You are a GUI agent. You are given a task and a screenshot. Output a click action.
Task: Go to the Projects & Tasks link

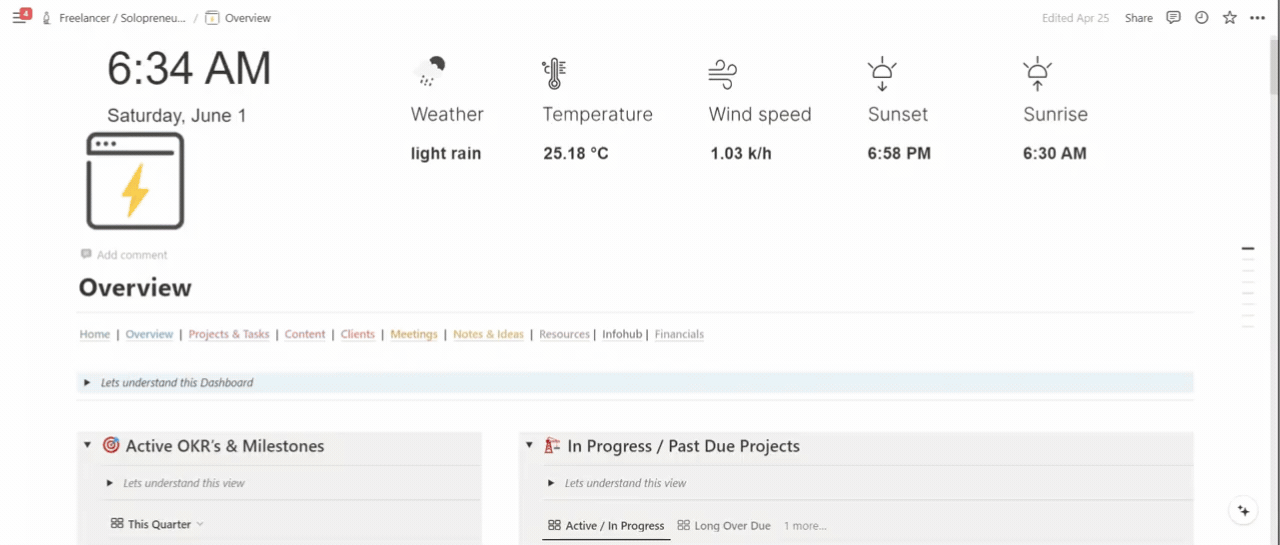228,334
